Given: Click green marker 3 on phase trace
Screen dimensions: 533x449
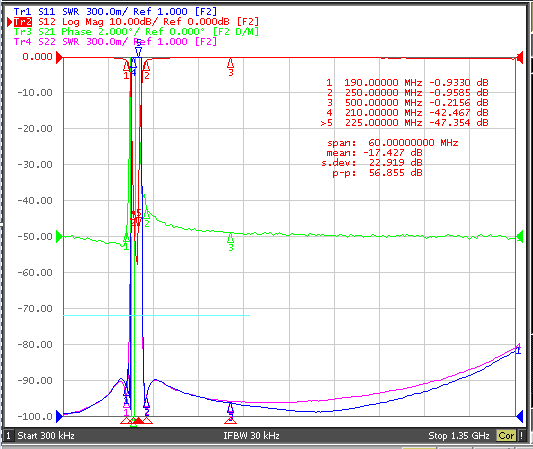Looking at the screenshot, I should point(231,242).
